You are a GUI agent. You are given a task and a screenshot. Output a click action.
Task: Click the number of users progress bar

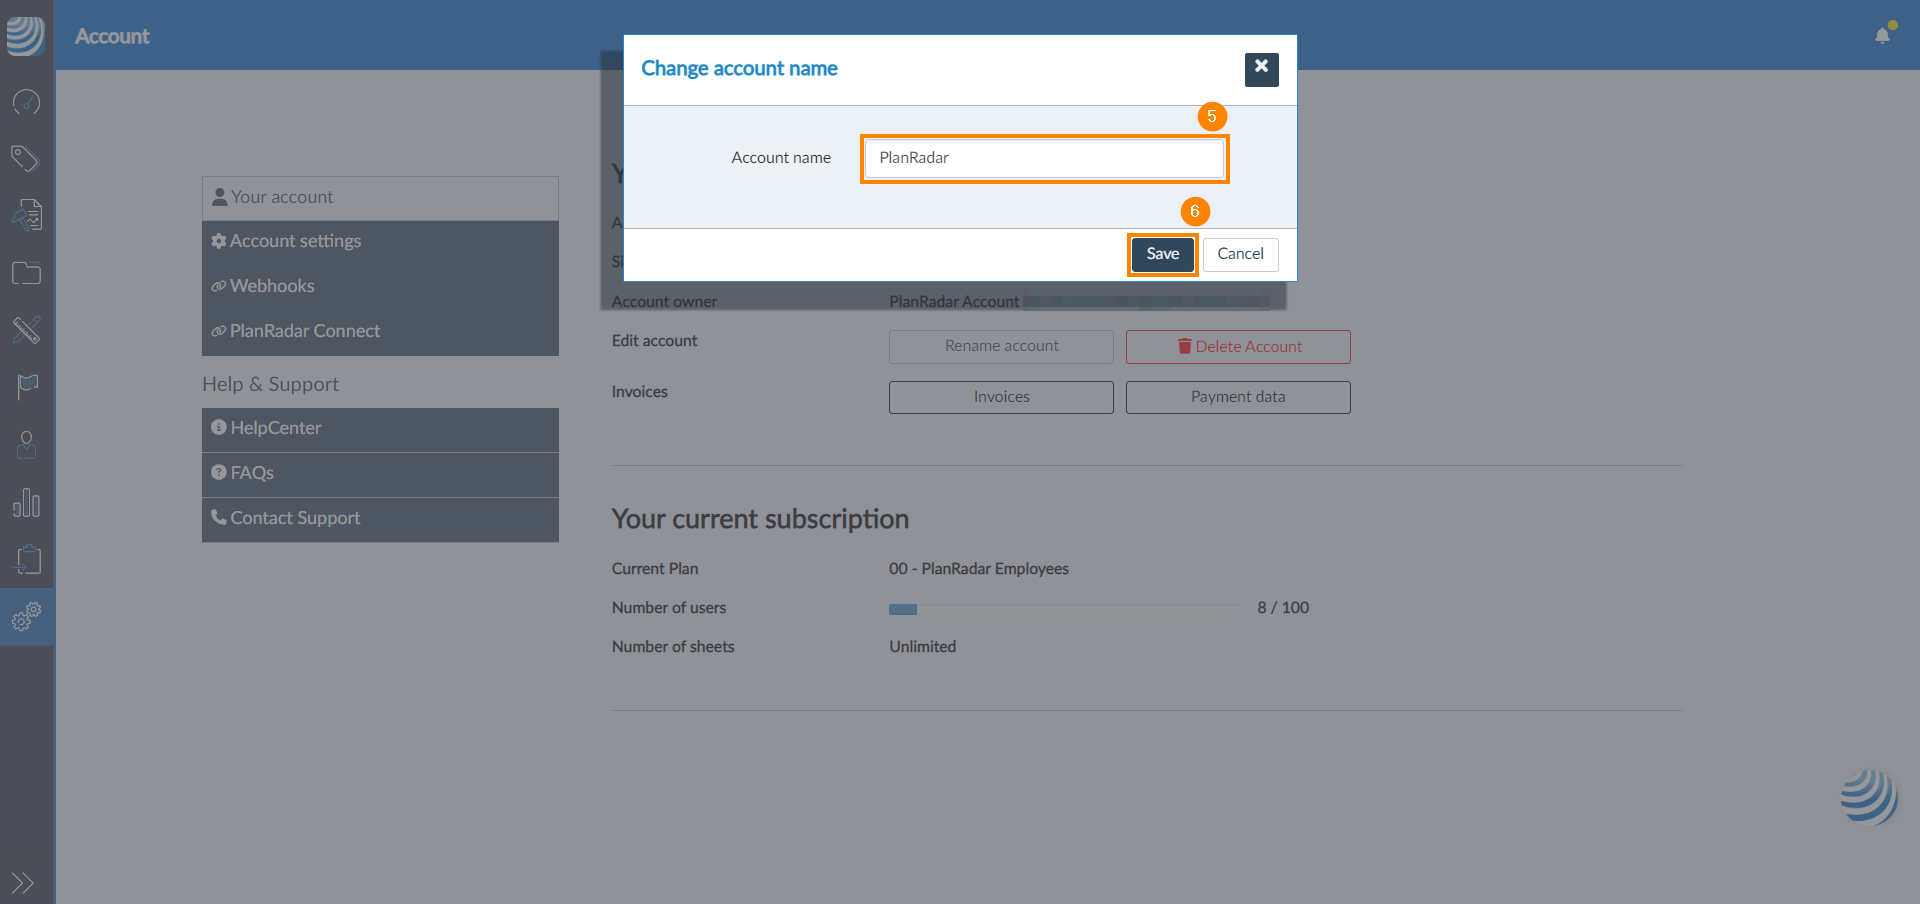click(1064, 608)
